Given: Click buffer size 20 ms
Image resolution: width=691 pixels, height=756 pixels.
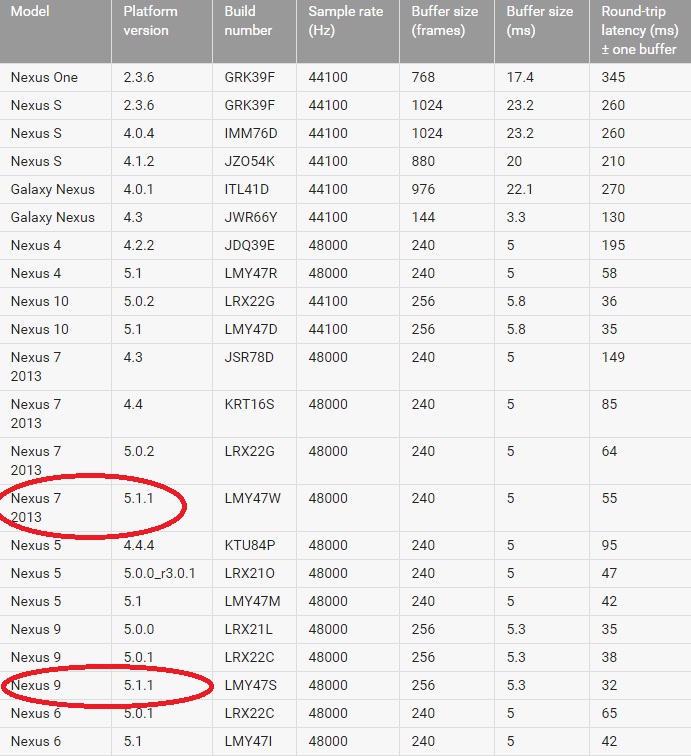Looking at the screenshot, I should coord(514,161).
